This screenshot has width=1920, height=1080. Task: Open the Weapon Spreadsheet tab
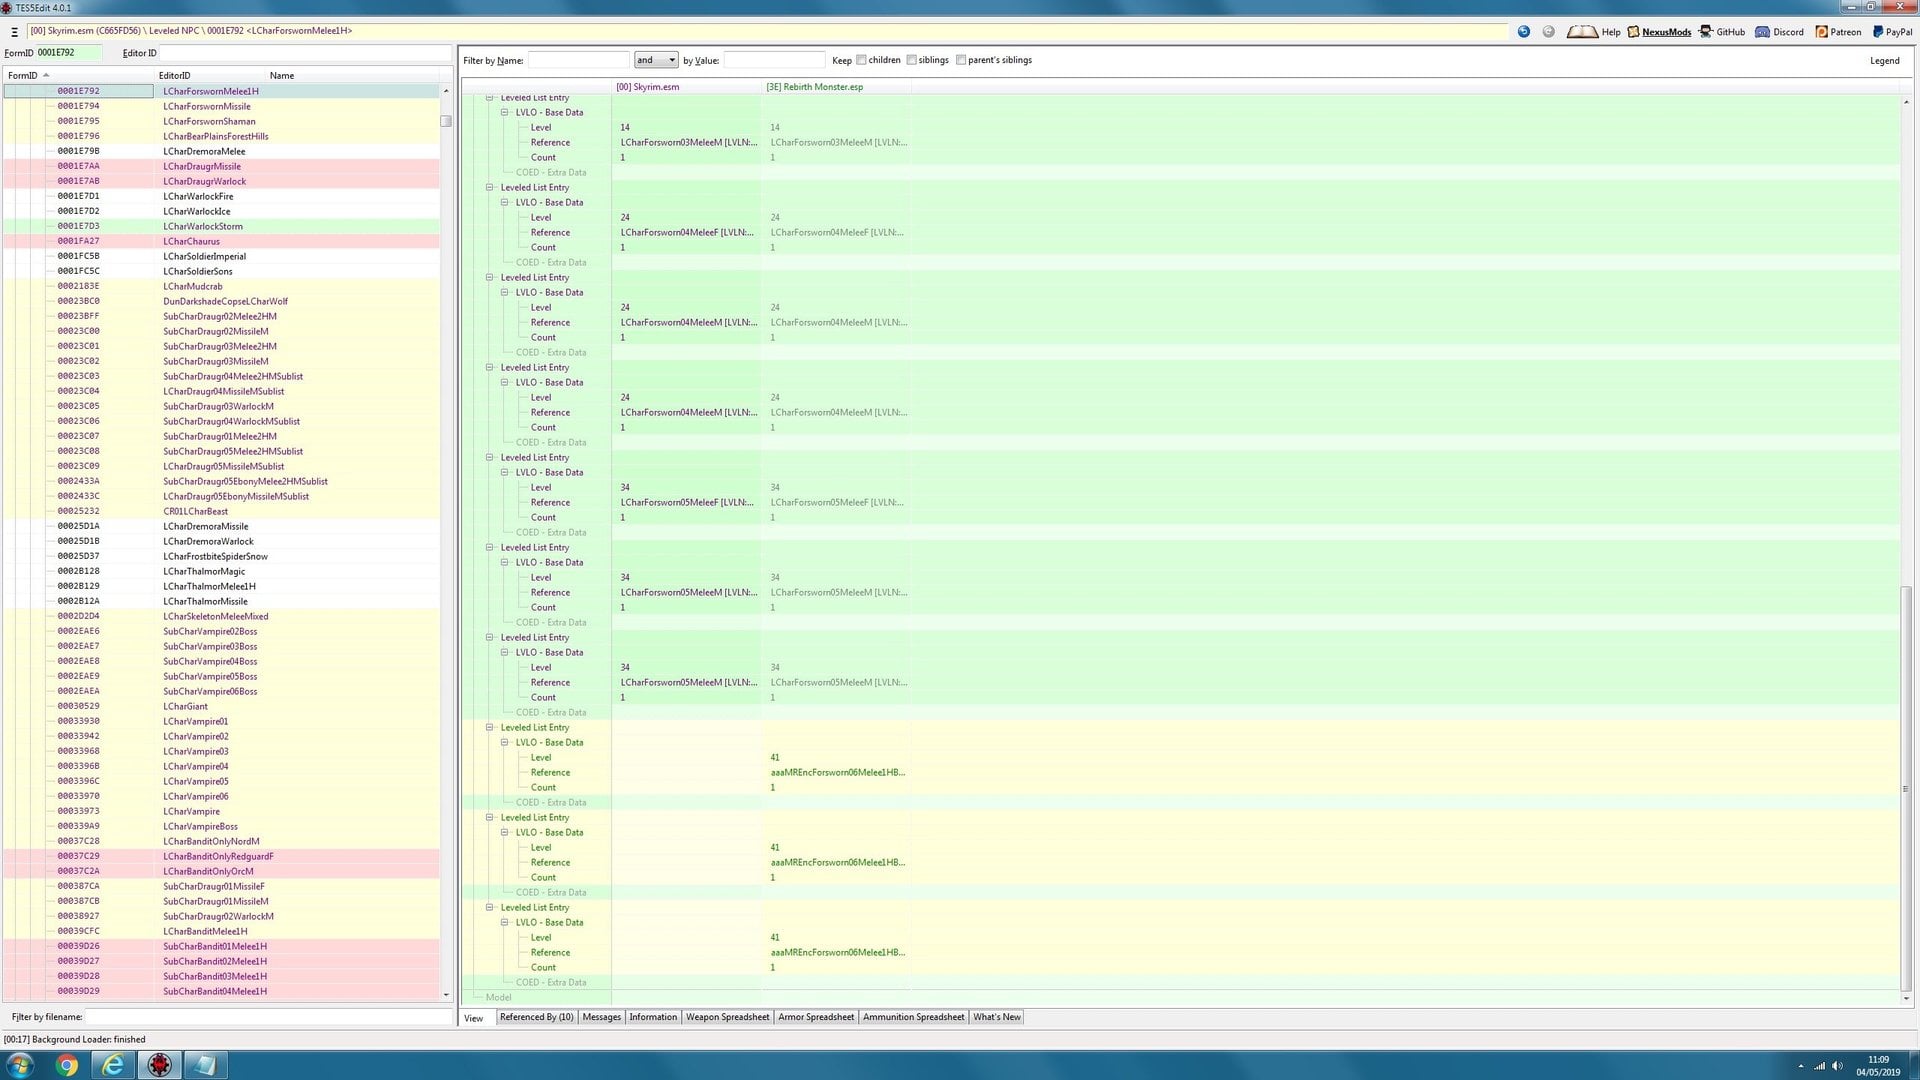click(728, 1017)
